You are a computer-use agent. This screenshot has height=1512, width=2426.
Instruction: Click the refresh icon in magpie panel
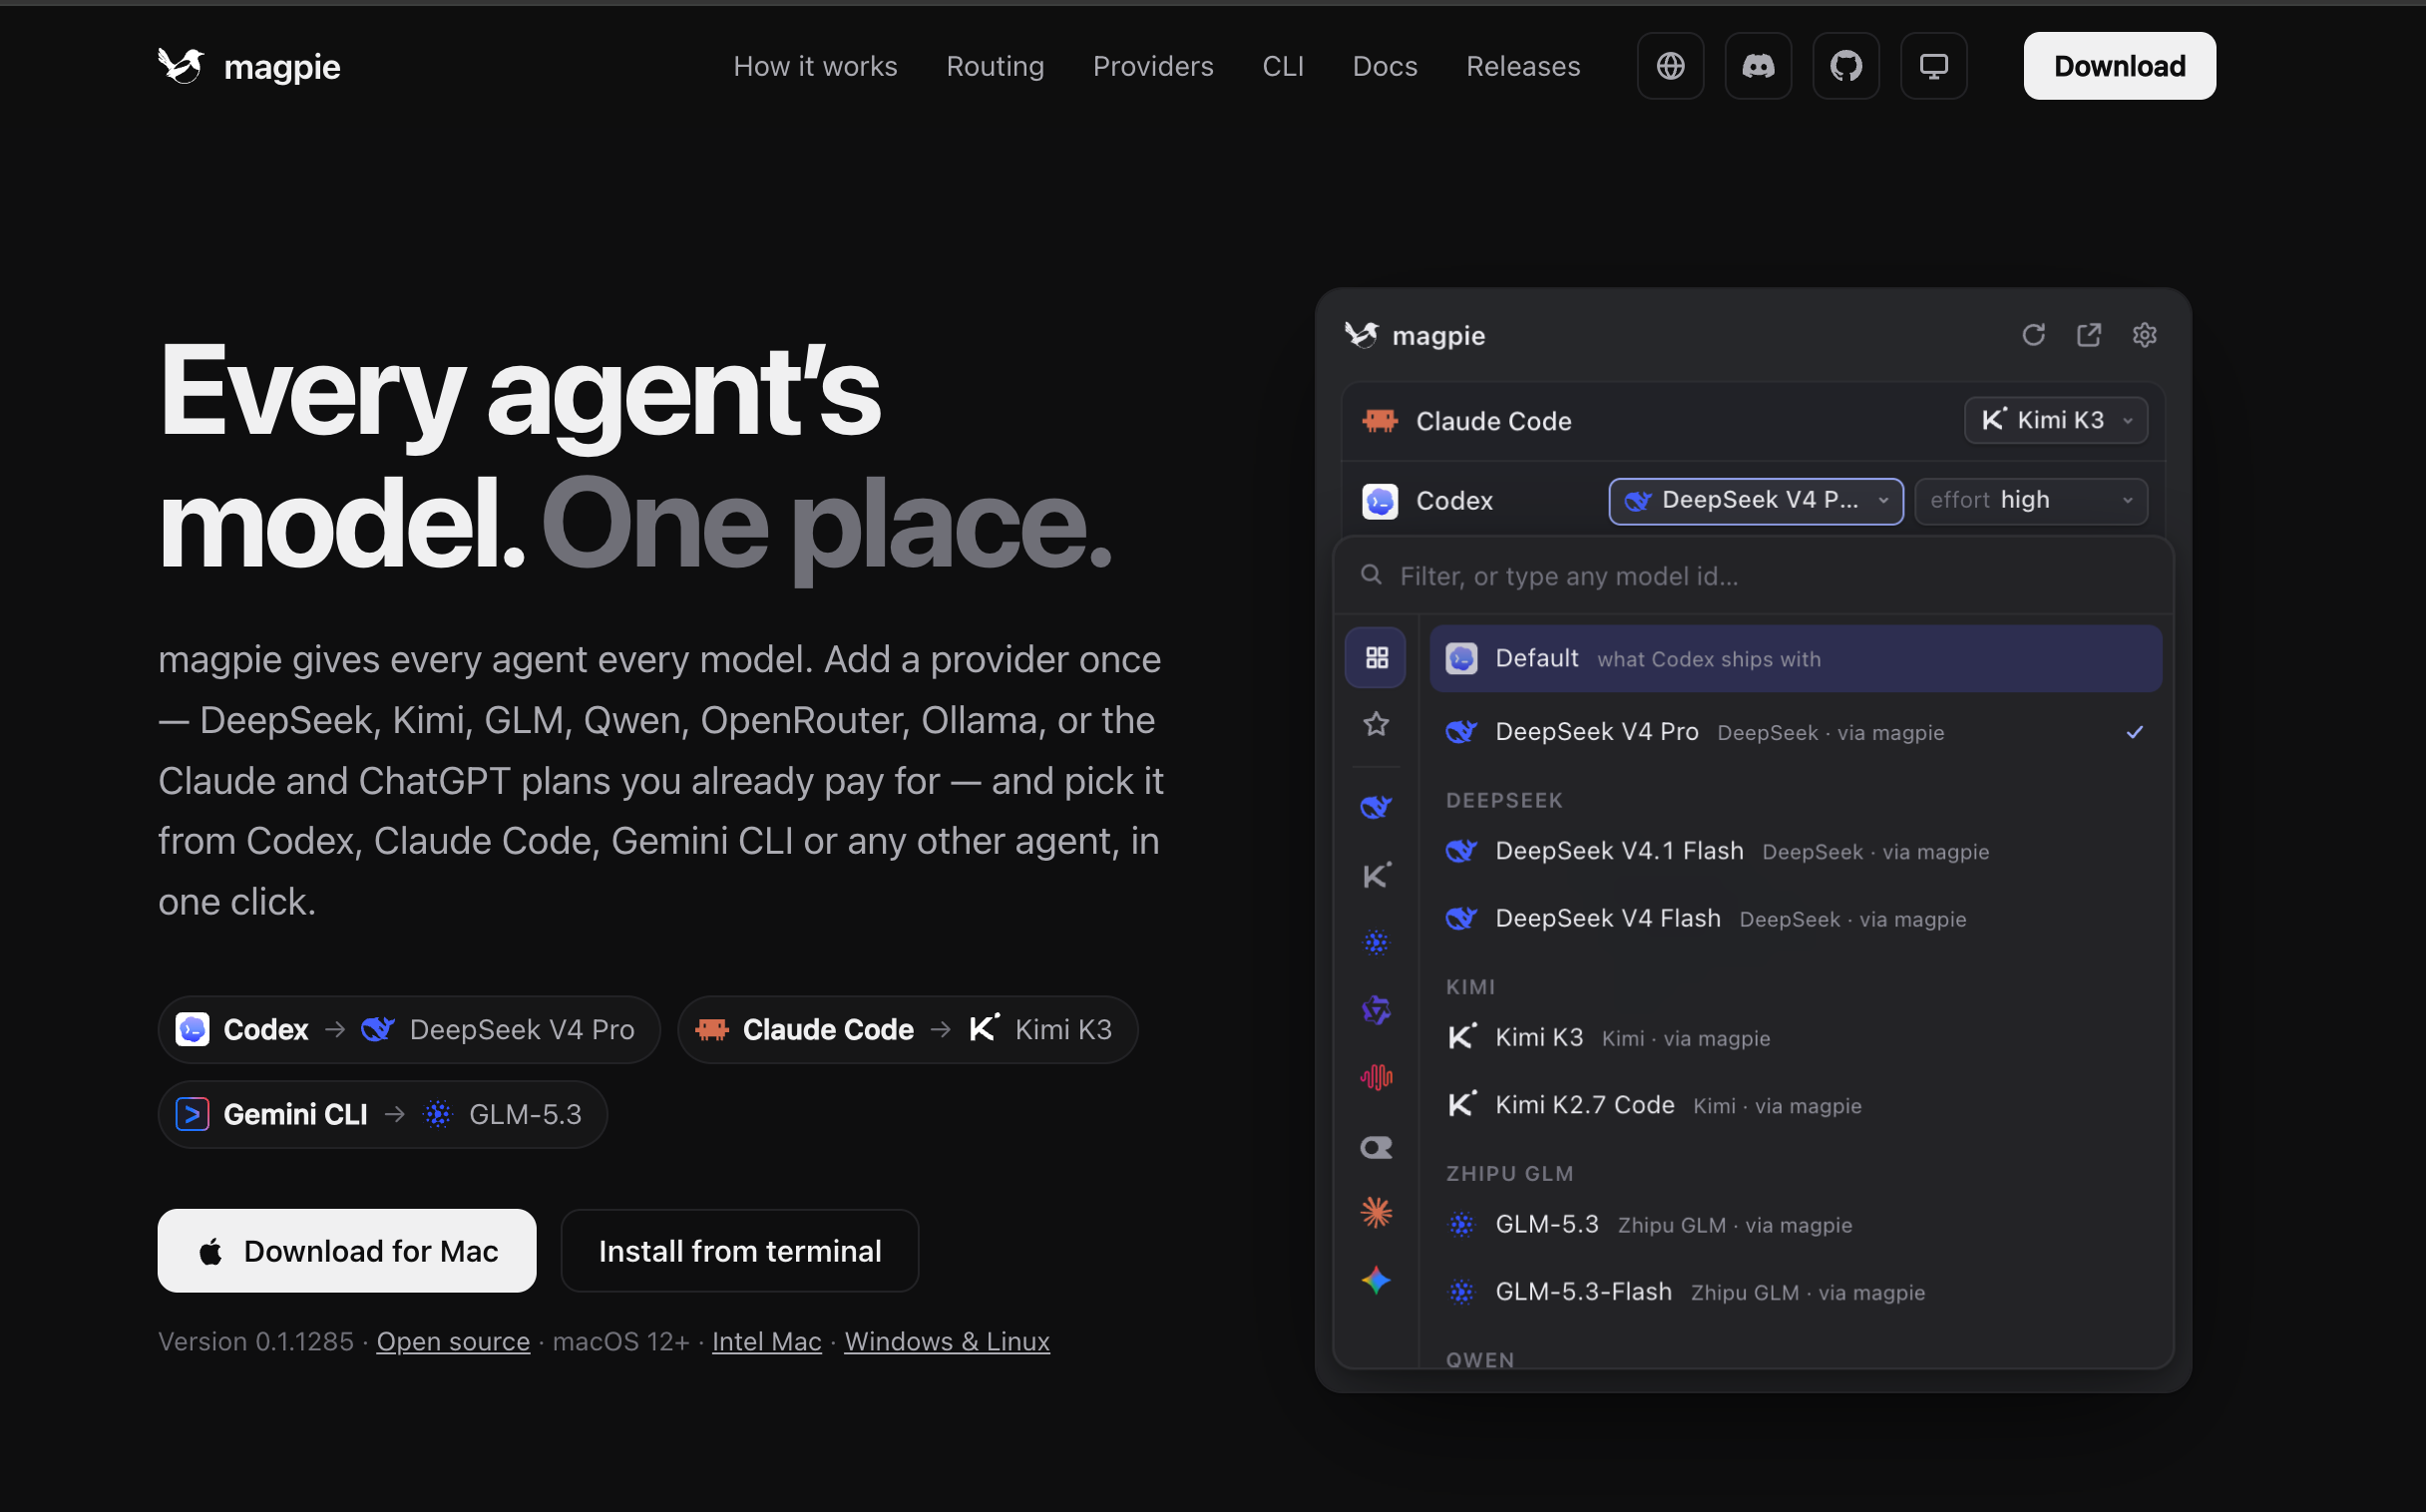click(2033, 335)
